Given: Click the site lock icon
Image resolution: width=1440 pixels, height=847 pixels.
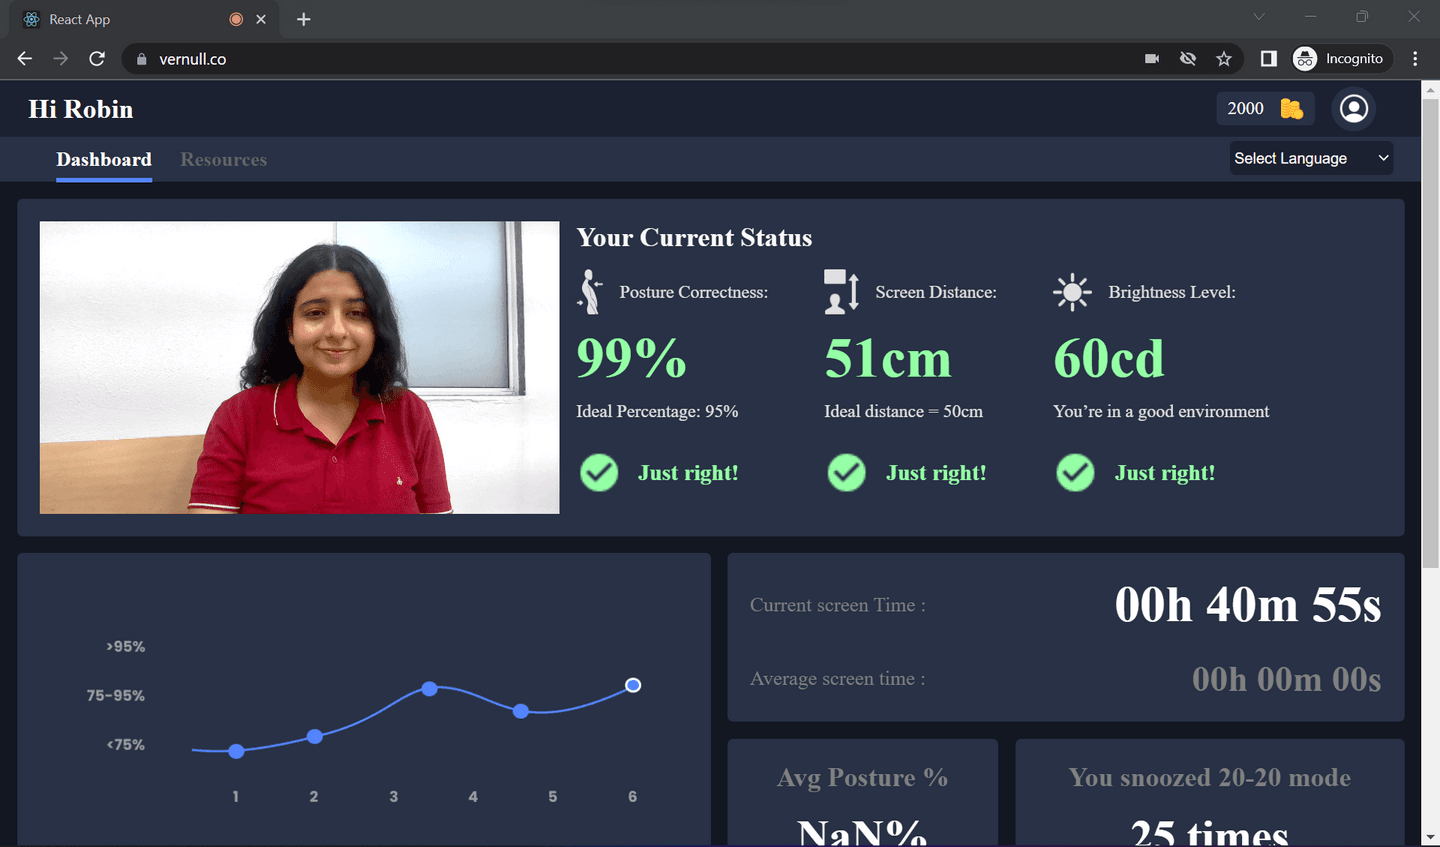Looking at the screenshot, I should (x=141, y=59).
